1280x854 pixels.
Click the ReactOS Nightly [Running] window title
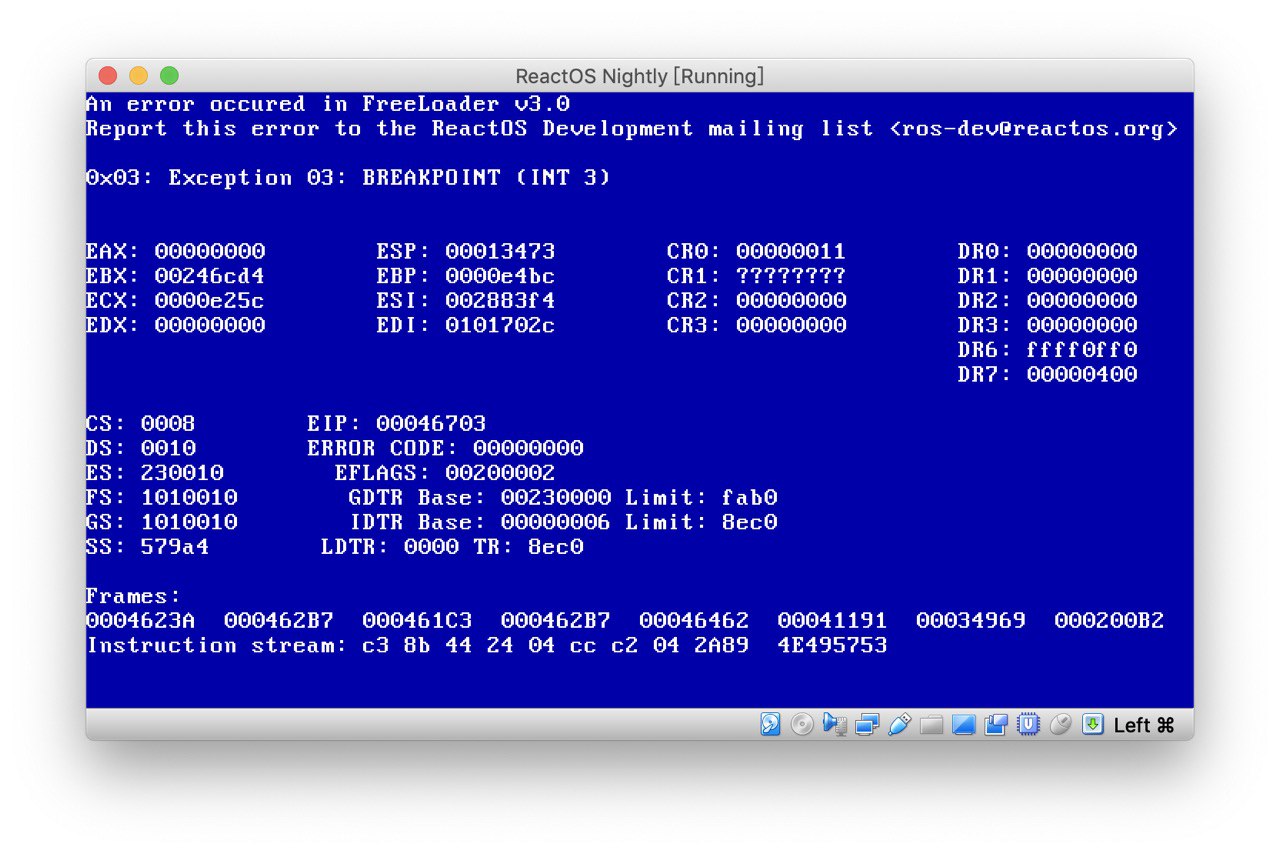tap(640, 76)
